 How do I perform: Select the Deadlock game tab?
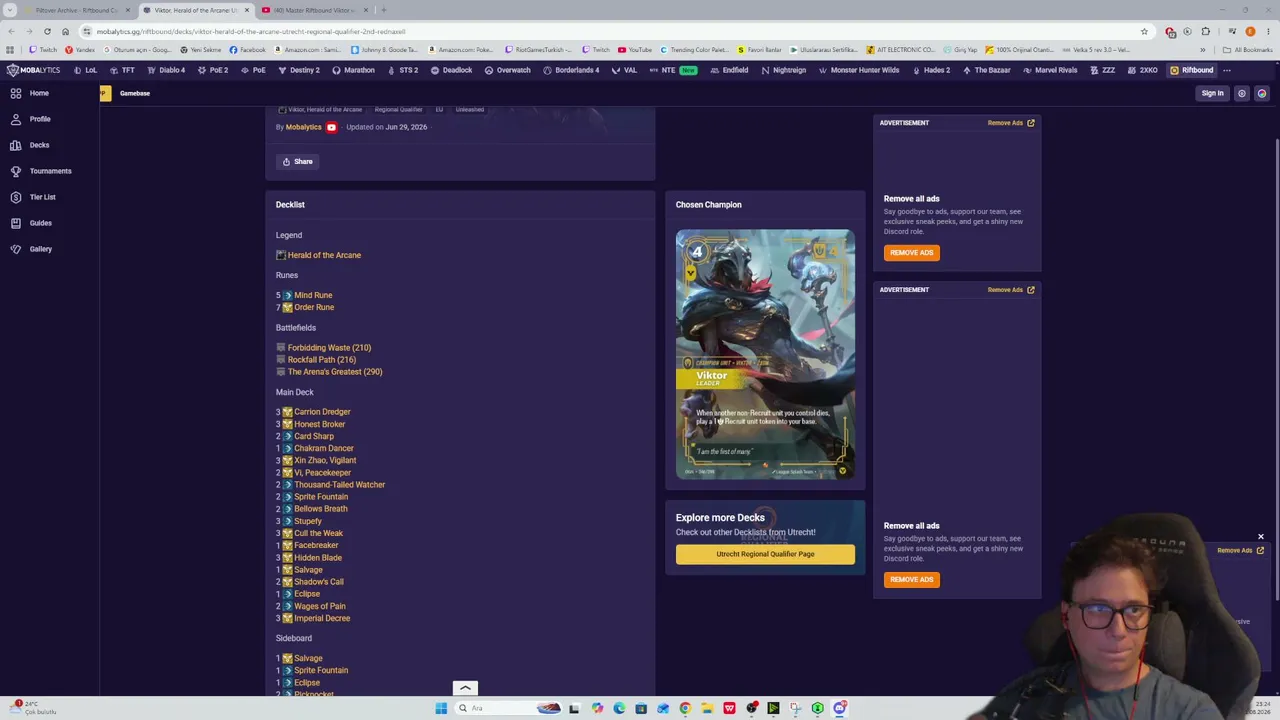click(x=451, y=70)
